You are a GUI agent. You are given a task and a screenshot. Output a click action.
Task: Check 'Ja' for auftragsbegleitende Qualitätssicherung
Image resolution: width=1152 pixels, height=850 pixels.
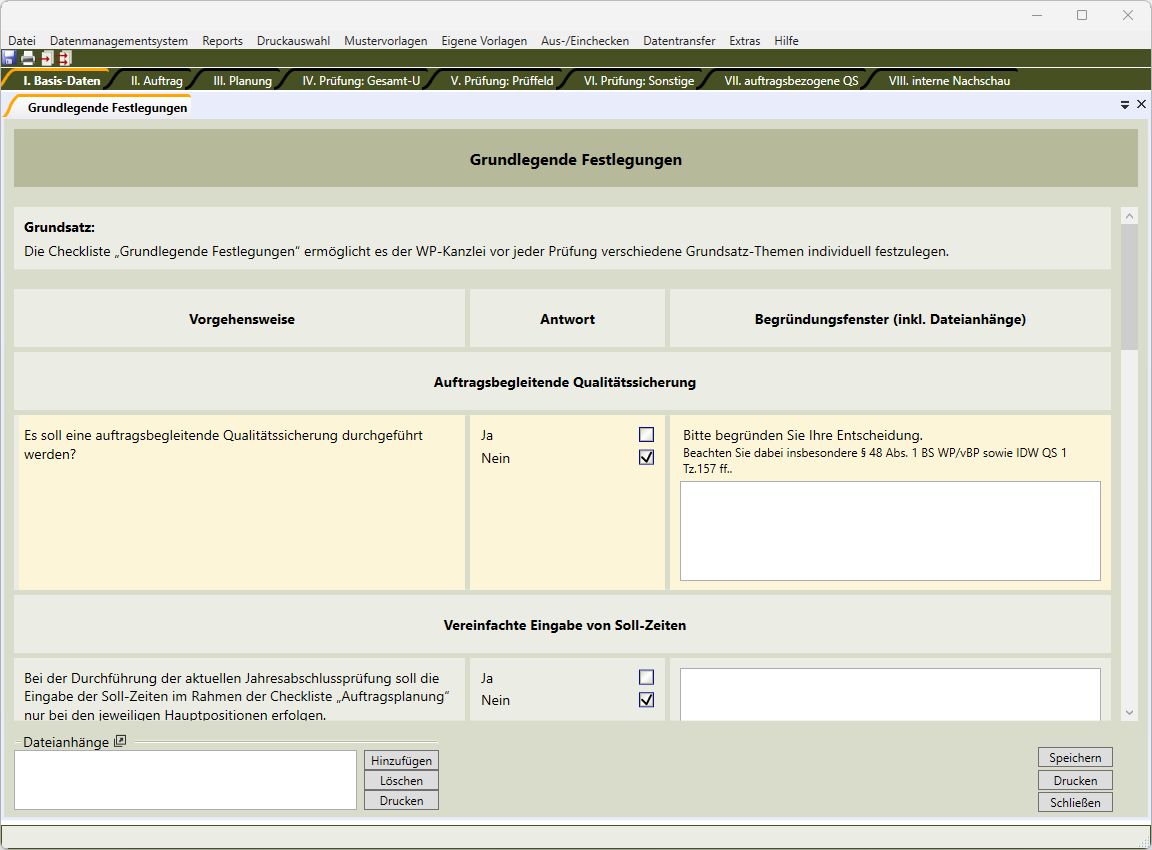pos(646,435)
